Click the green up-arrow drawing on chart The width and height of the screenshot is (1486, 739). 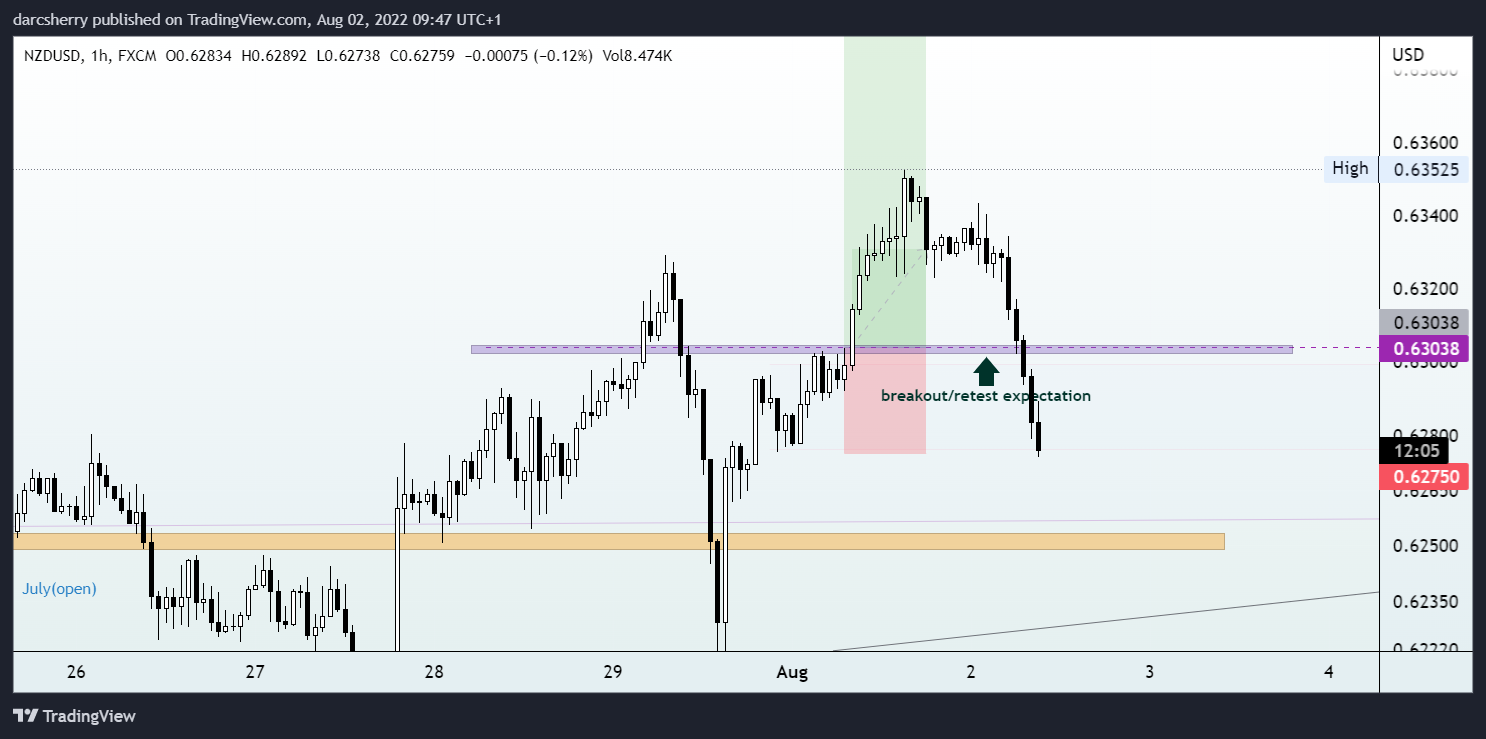pyautogui.click(x=986, y=371)
